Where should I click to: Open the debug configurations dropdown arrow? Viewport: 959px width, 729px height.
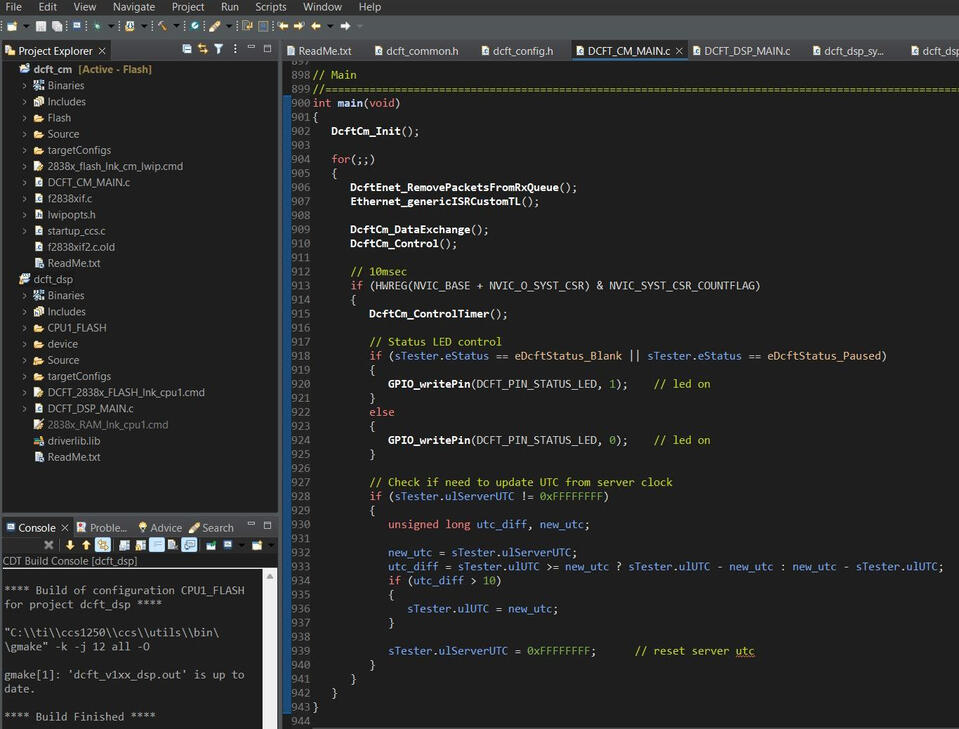point(111,26)
